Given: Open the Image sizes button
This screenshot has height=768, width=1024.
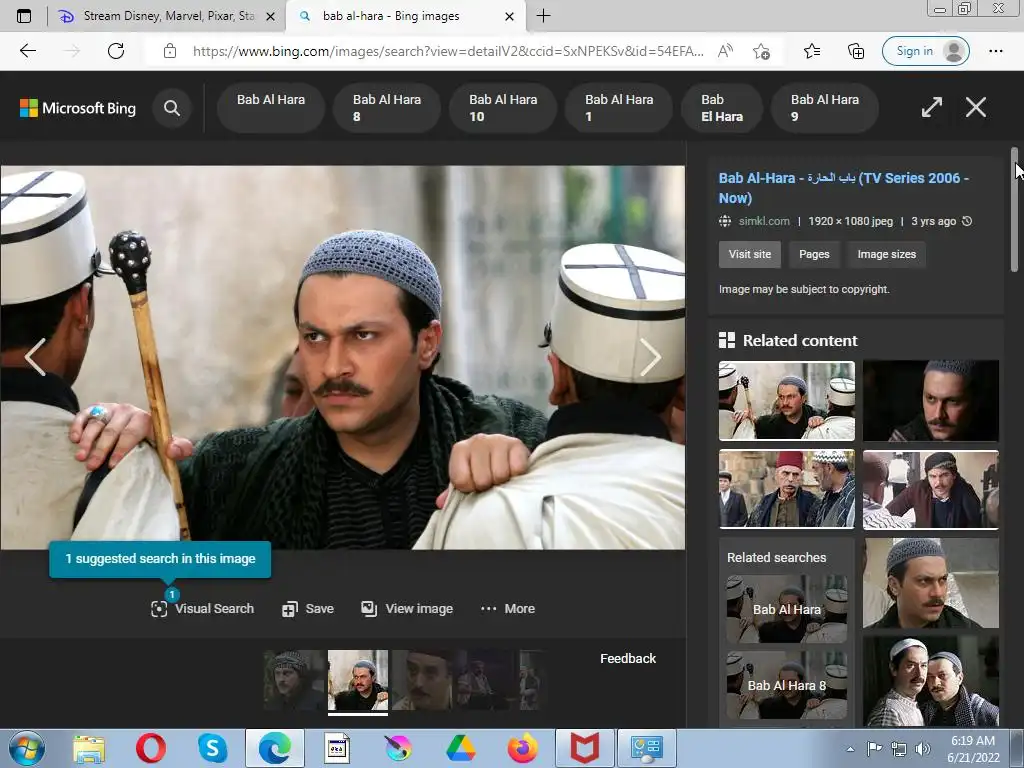Looking at the screenshot, I should coord(886,254).
